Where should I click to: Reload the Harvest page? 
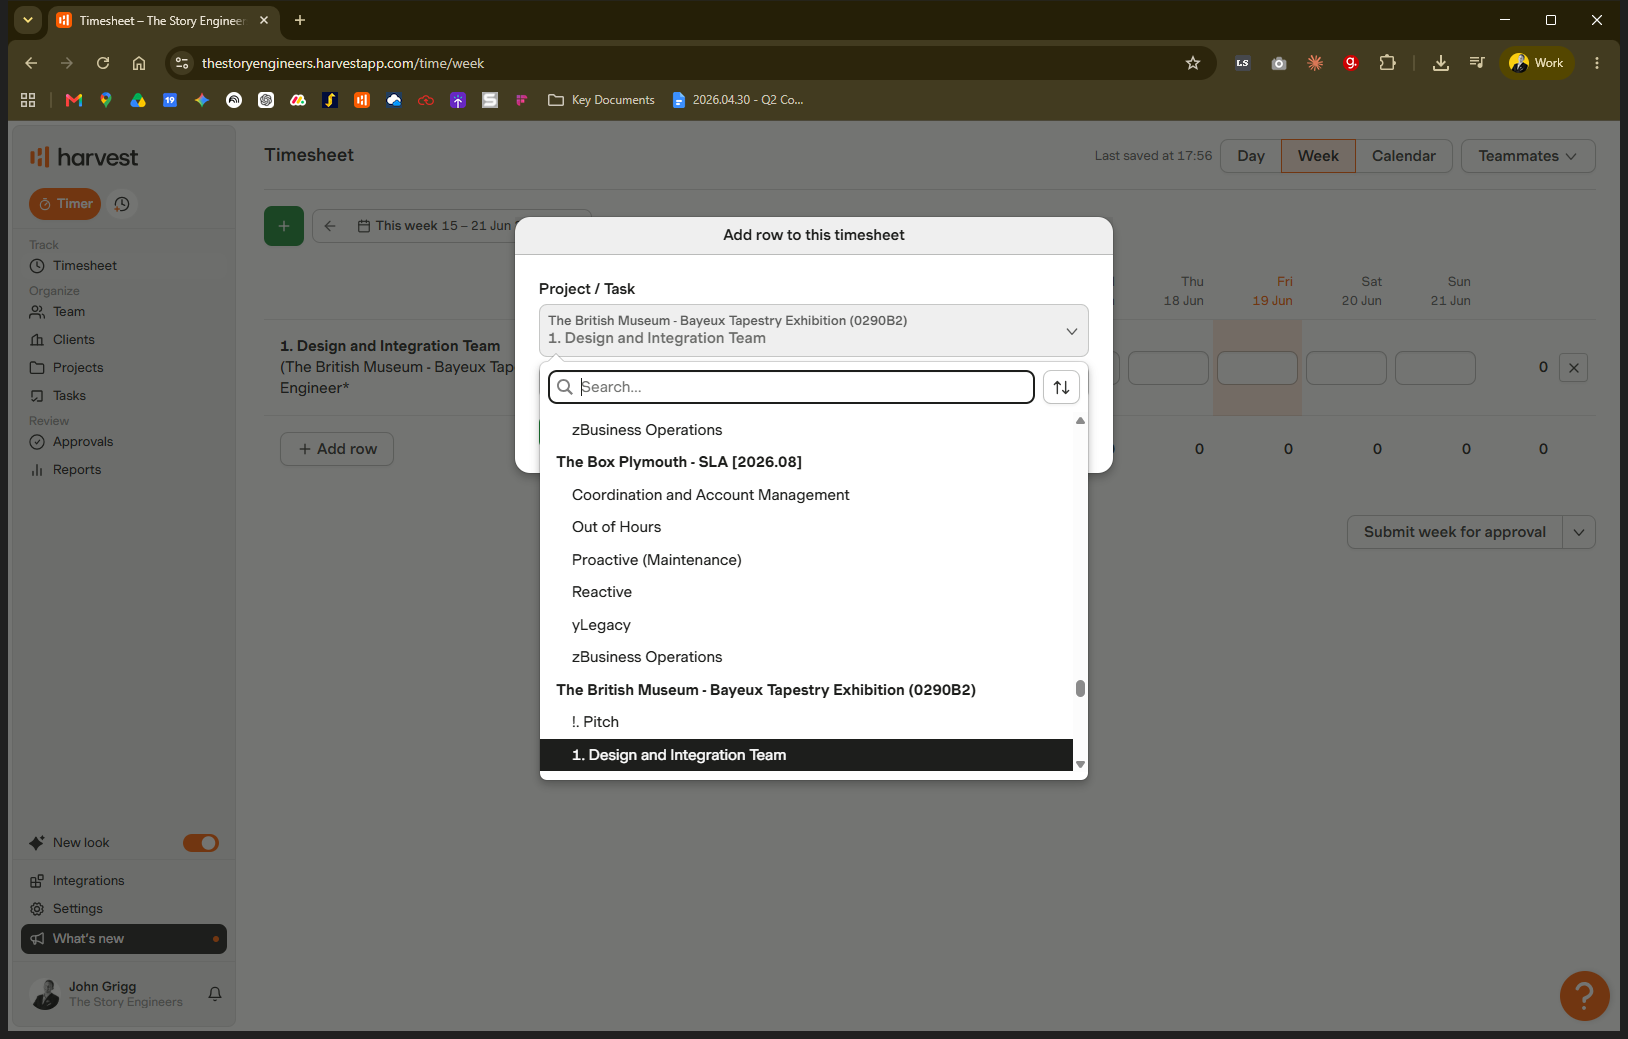pyautogui.click(x=103, y=63)
